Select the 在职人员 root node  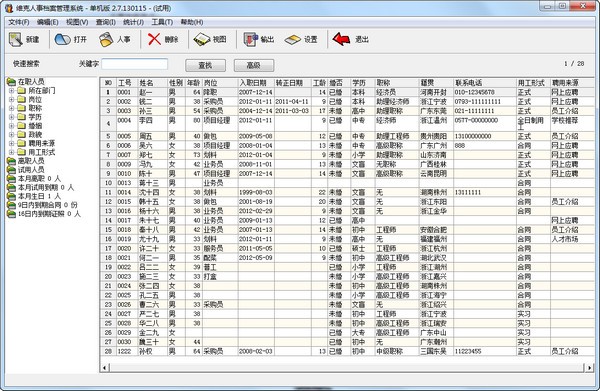point(31,81)
